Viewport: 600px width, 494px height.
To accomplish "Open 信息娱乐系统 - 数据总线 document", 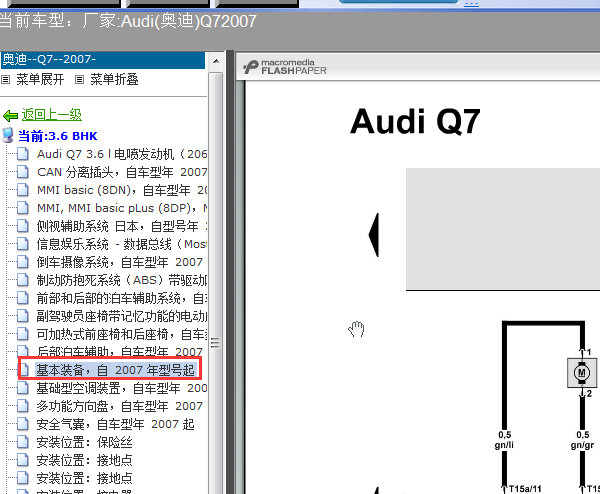I will pyautogui.click(x=122, y=244).
